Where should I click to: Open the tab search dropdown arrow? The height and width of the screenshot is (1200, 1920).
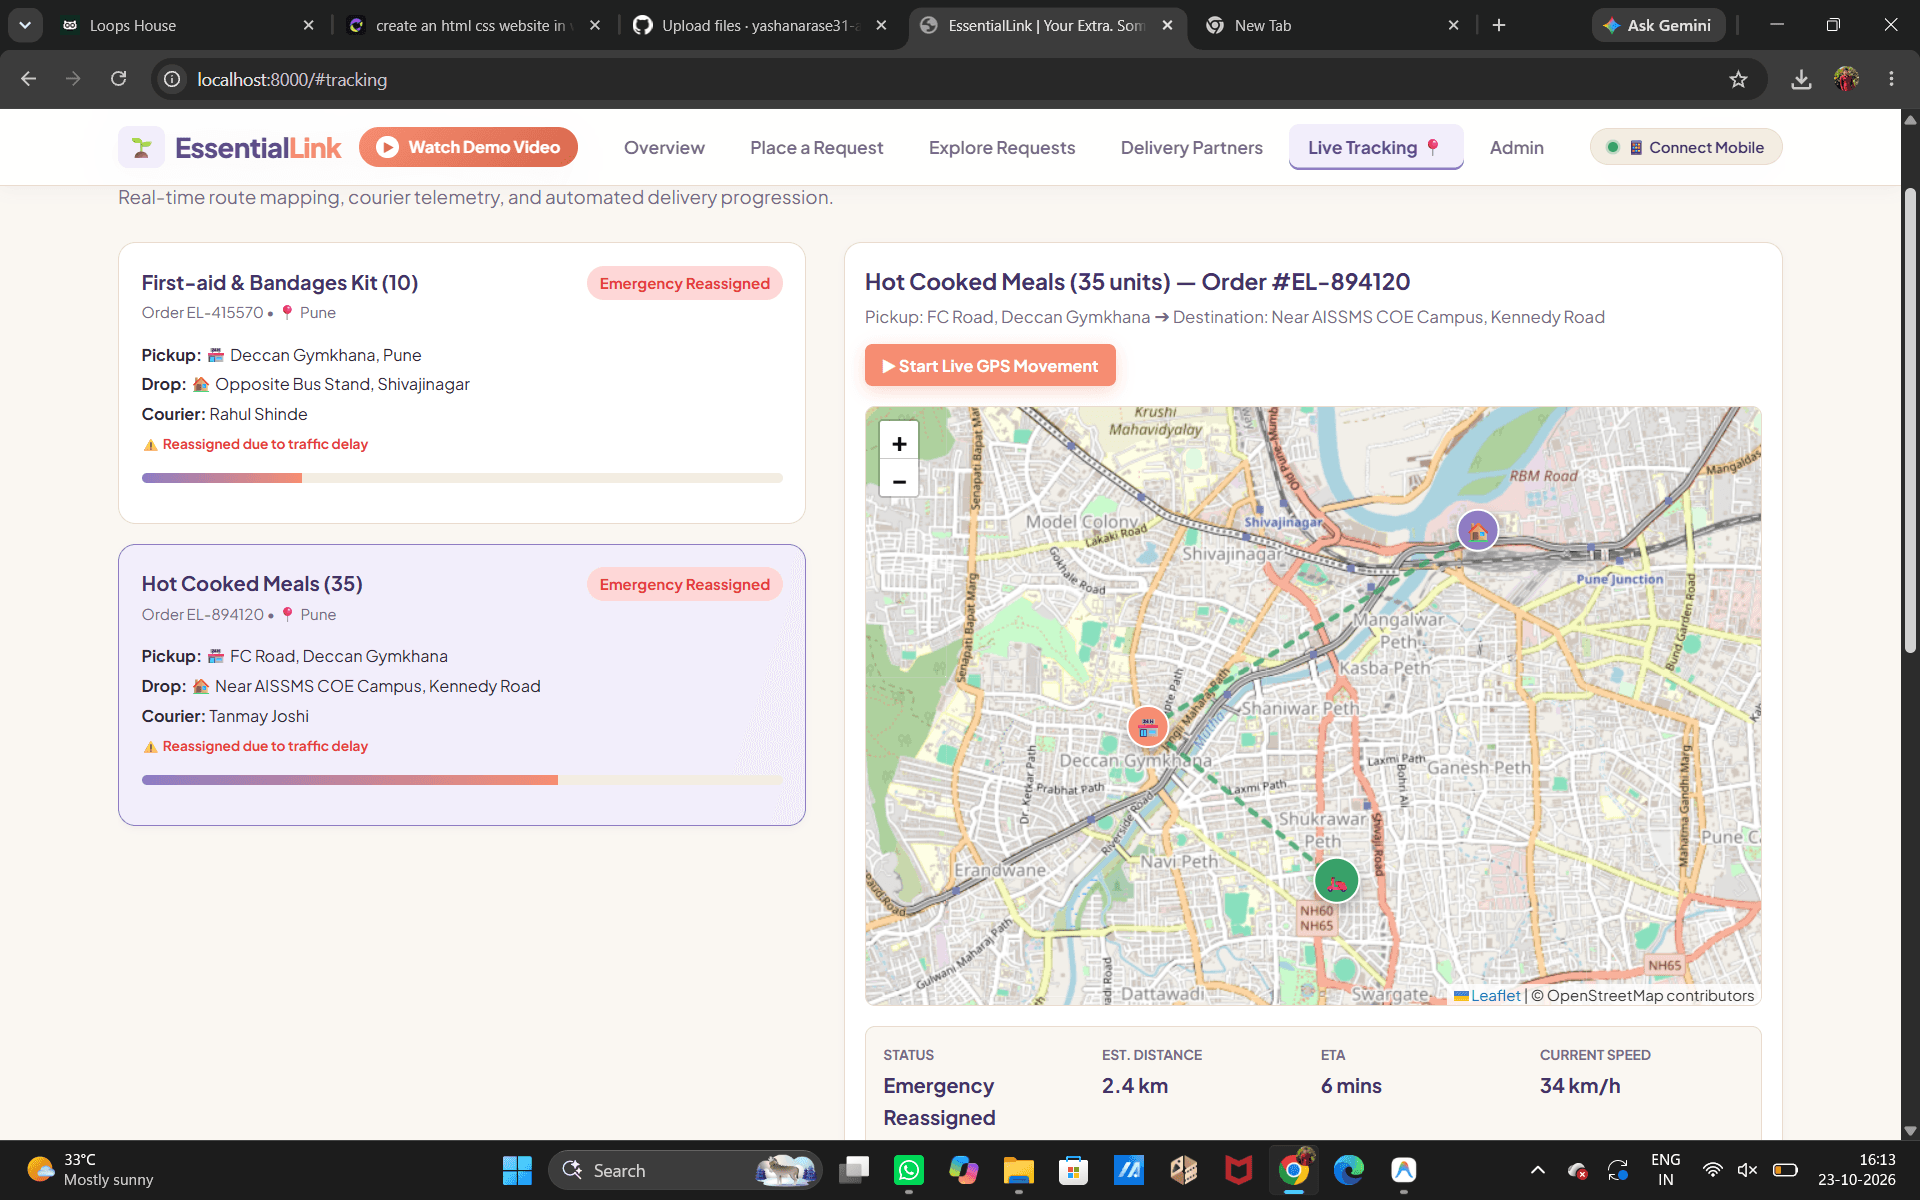(25, 25)
